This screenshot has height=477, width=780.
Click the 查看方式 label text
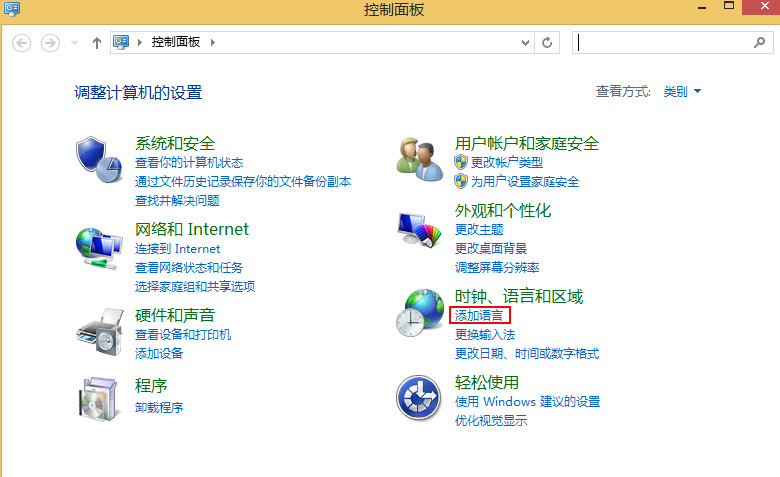click(623, 92)
